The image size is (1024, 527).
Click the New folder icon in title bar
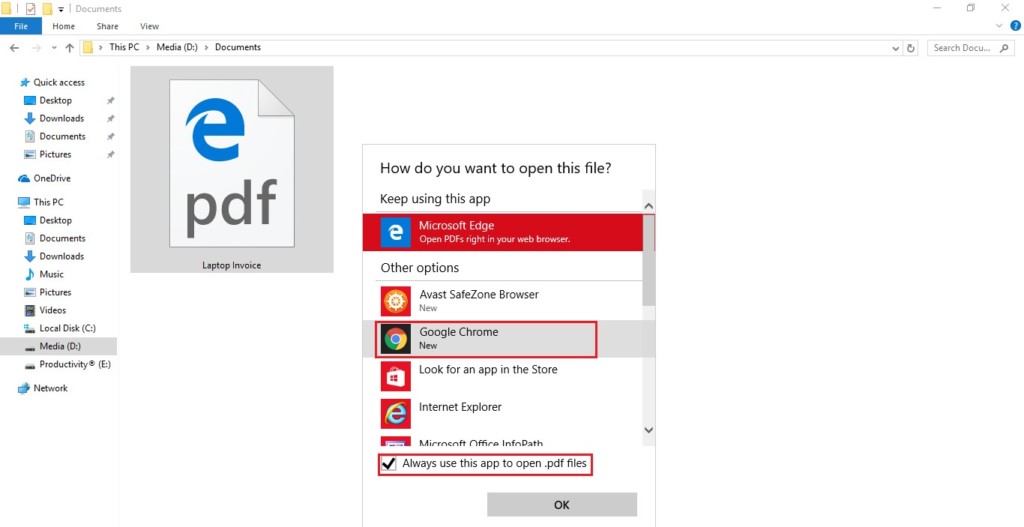pos(47,8)
